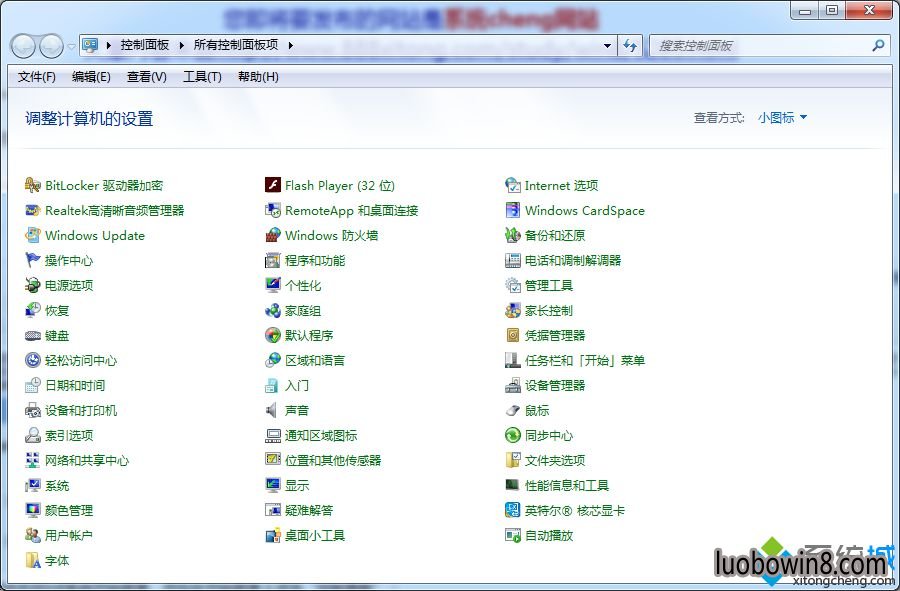Image resolution: width=900 pixels, height=591 pixels.
Task: Open the 凭据管理器 link
Action: (x=555, y=336)
